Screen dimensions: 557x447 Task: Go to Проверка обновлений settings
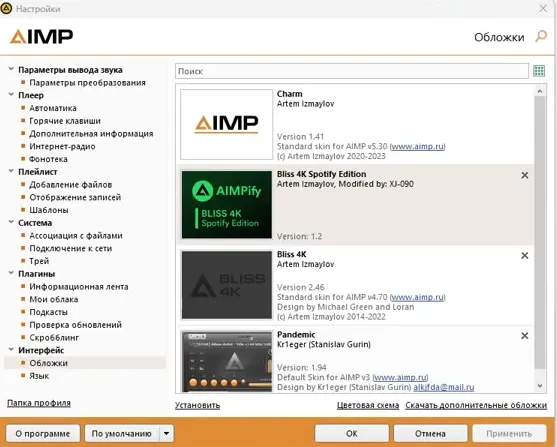(x=75, y=325)
